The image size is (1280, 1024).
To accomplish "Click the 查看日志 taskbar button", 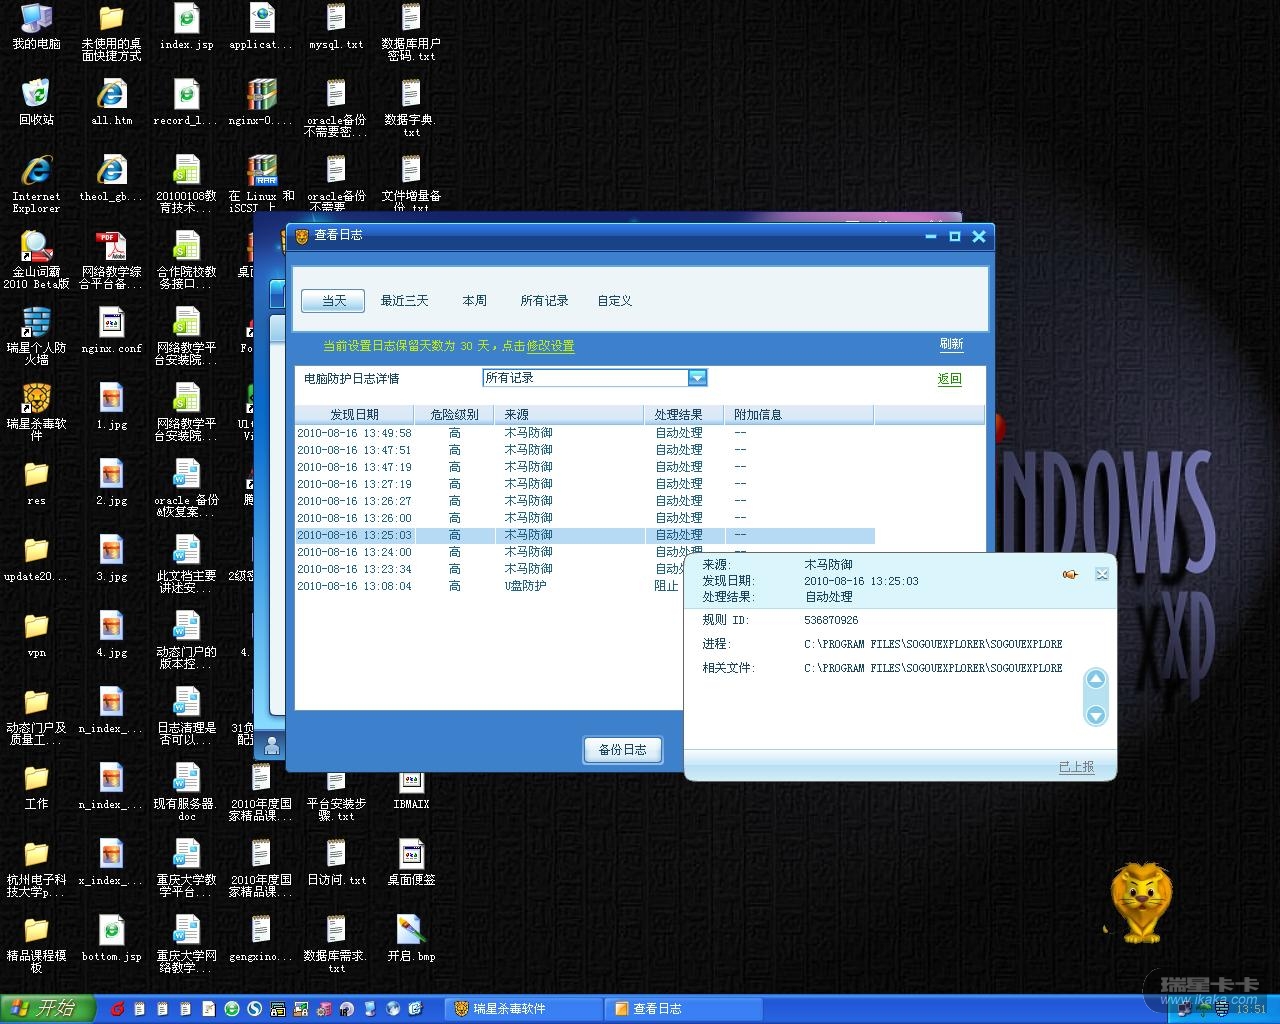I will click(x=682, y=1009).
